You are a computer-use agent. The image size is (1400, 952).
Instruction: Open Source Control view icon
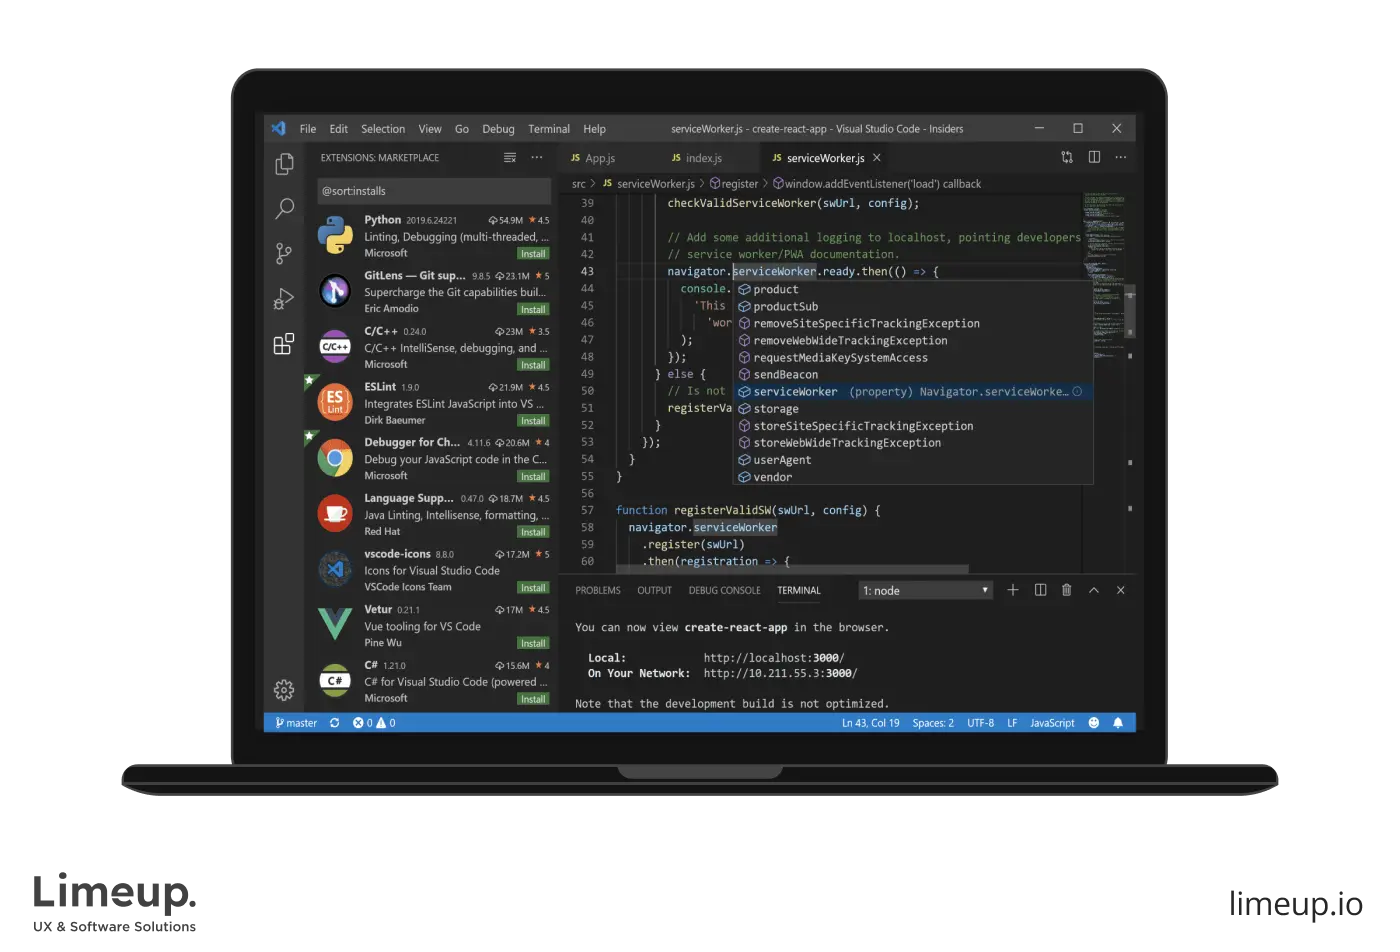click(284, 254)
